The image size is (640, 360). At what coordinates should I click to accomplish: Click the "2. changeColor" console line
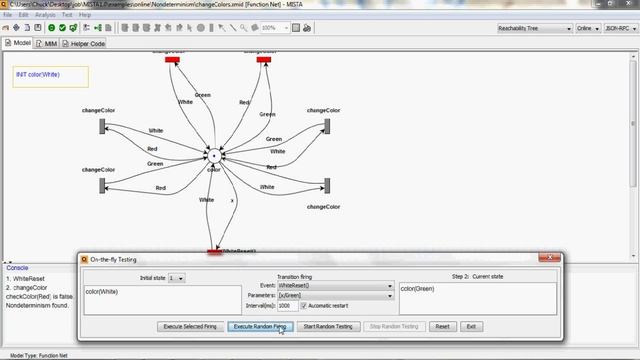[x=27, y=288]
